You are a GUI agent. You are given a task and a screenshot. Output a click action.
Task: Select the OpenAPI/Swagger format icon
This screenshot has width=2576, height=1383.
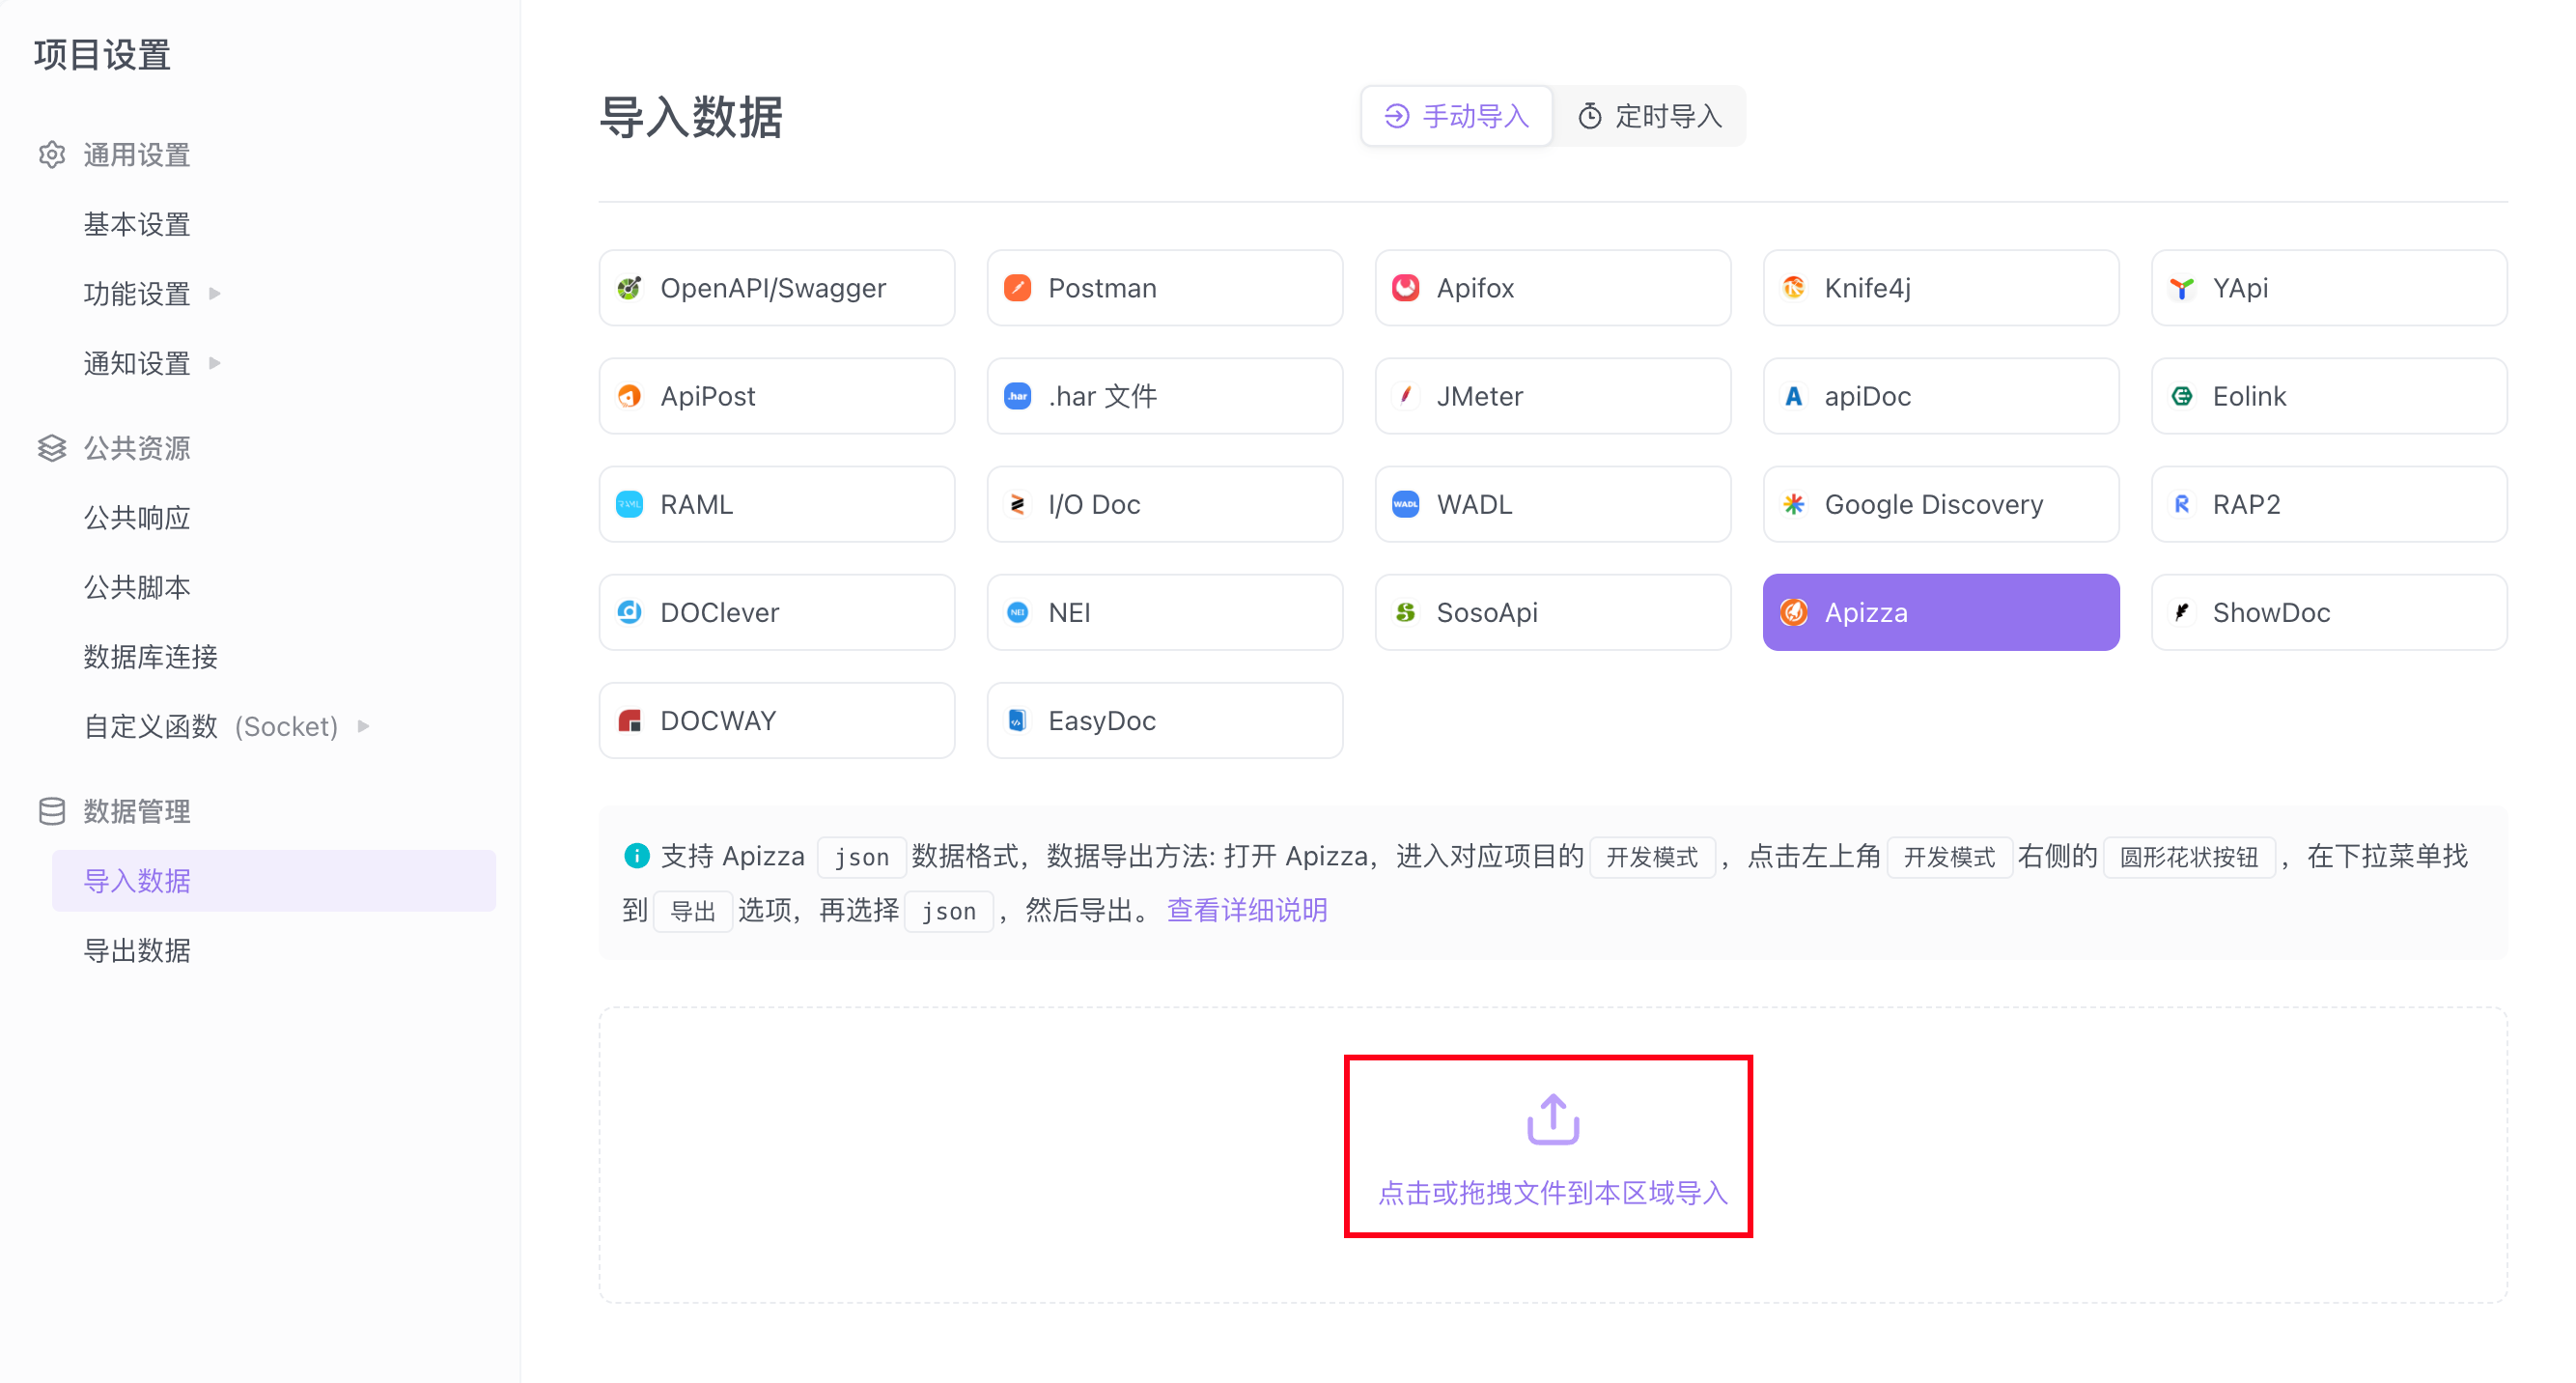coord(629,288)
